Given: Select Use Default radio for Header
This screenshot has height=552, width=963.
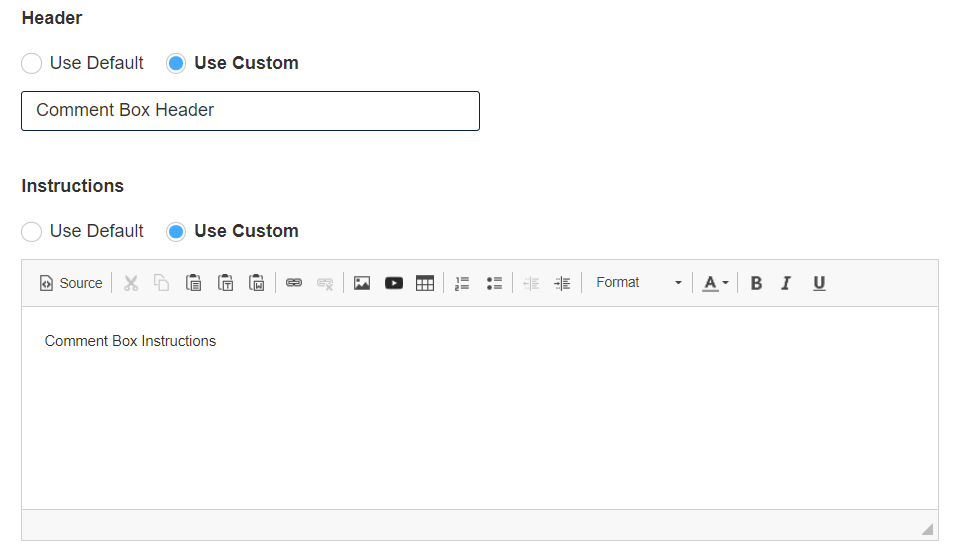Looking at the screenshot, I should (31, 63).
